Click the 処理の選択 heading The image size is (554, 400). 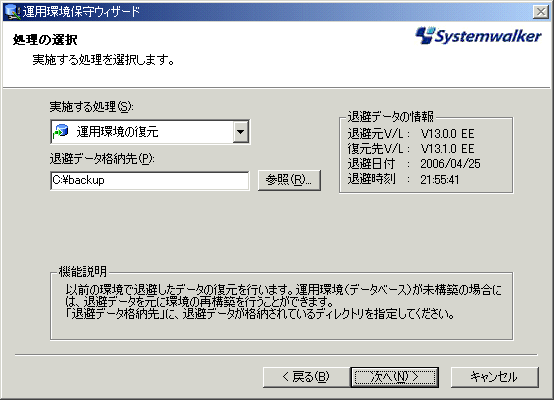(45, 40)
